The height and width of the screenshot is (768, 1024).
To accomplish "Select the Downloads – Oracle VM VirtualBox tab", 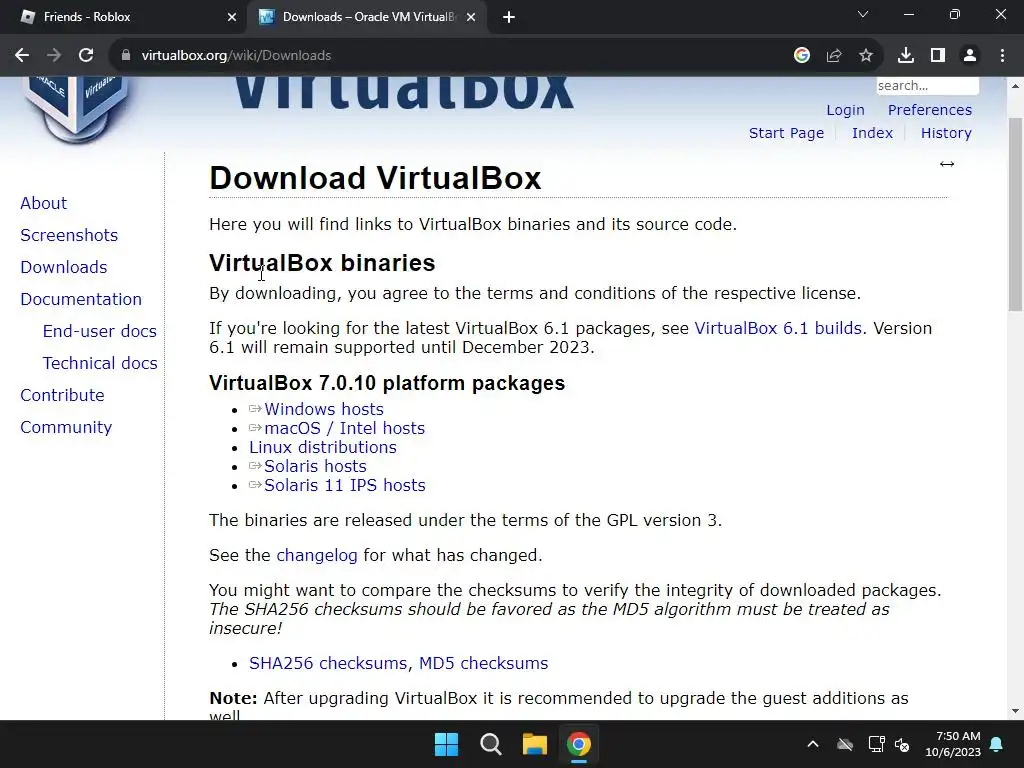I will coord(367,17).
